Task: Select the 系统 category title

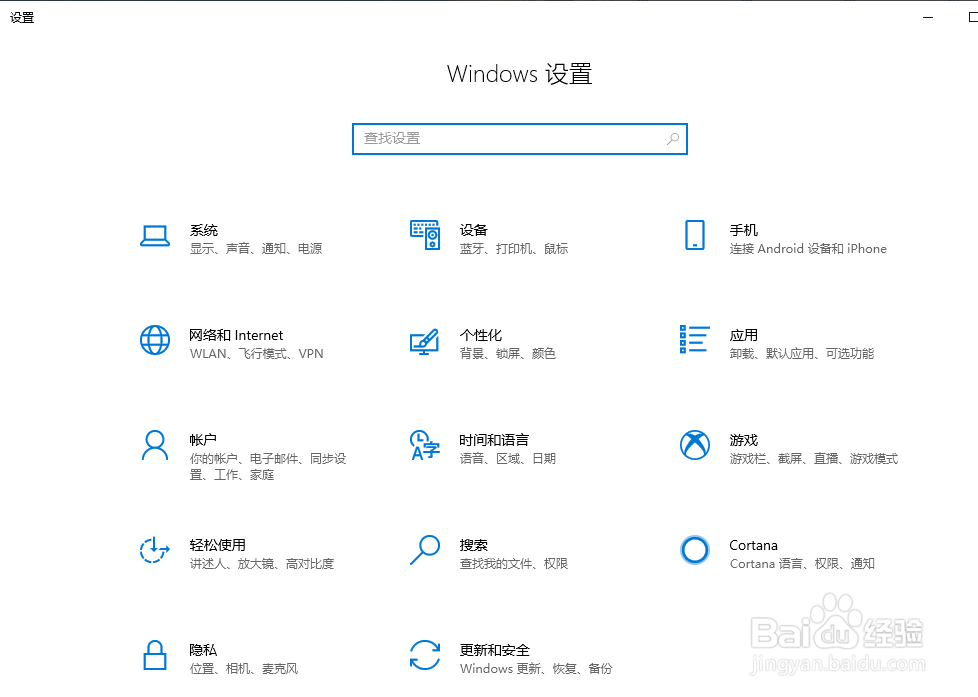Action: point(204,230)
